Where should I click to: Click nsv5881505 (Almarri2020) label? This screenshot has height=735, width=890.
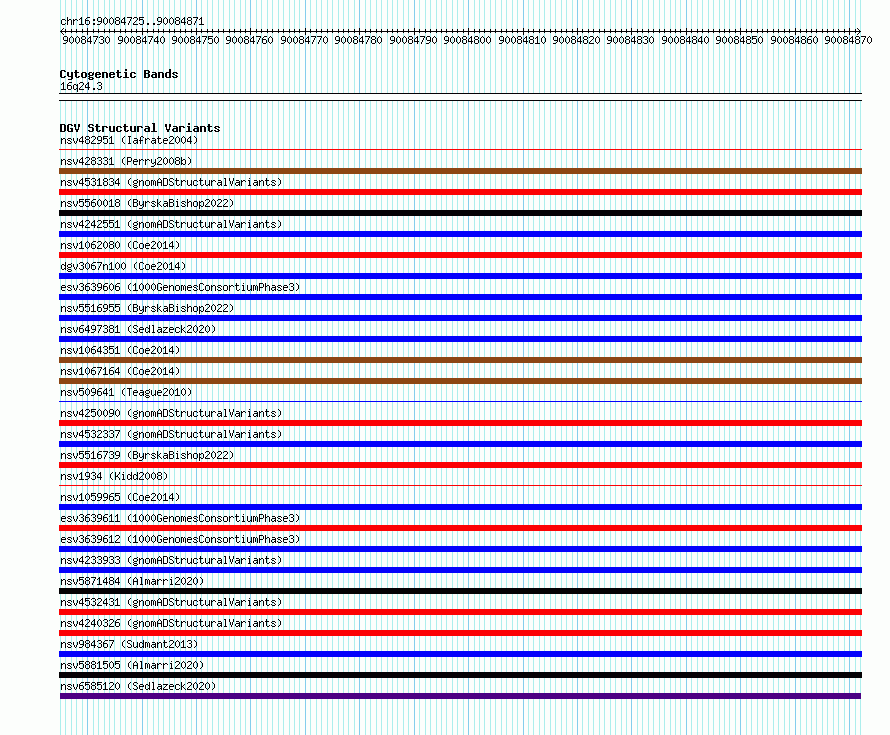132,665
